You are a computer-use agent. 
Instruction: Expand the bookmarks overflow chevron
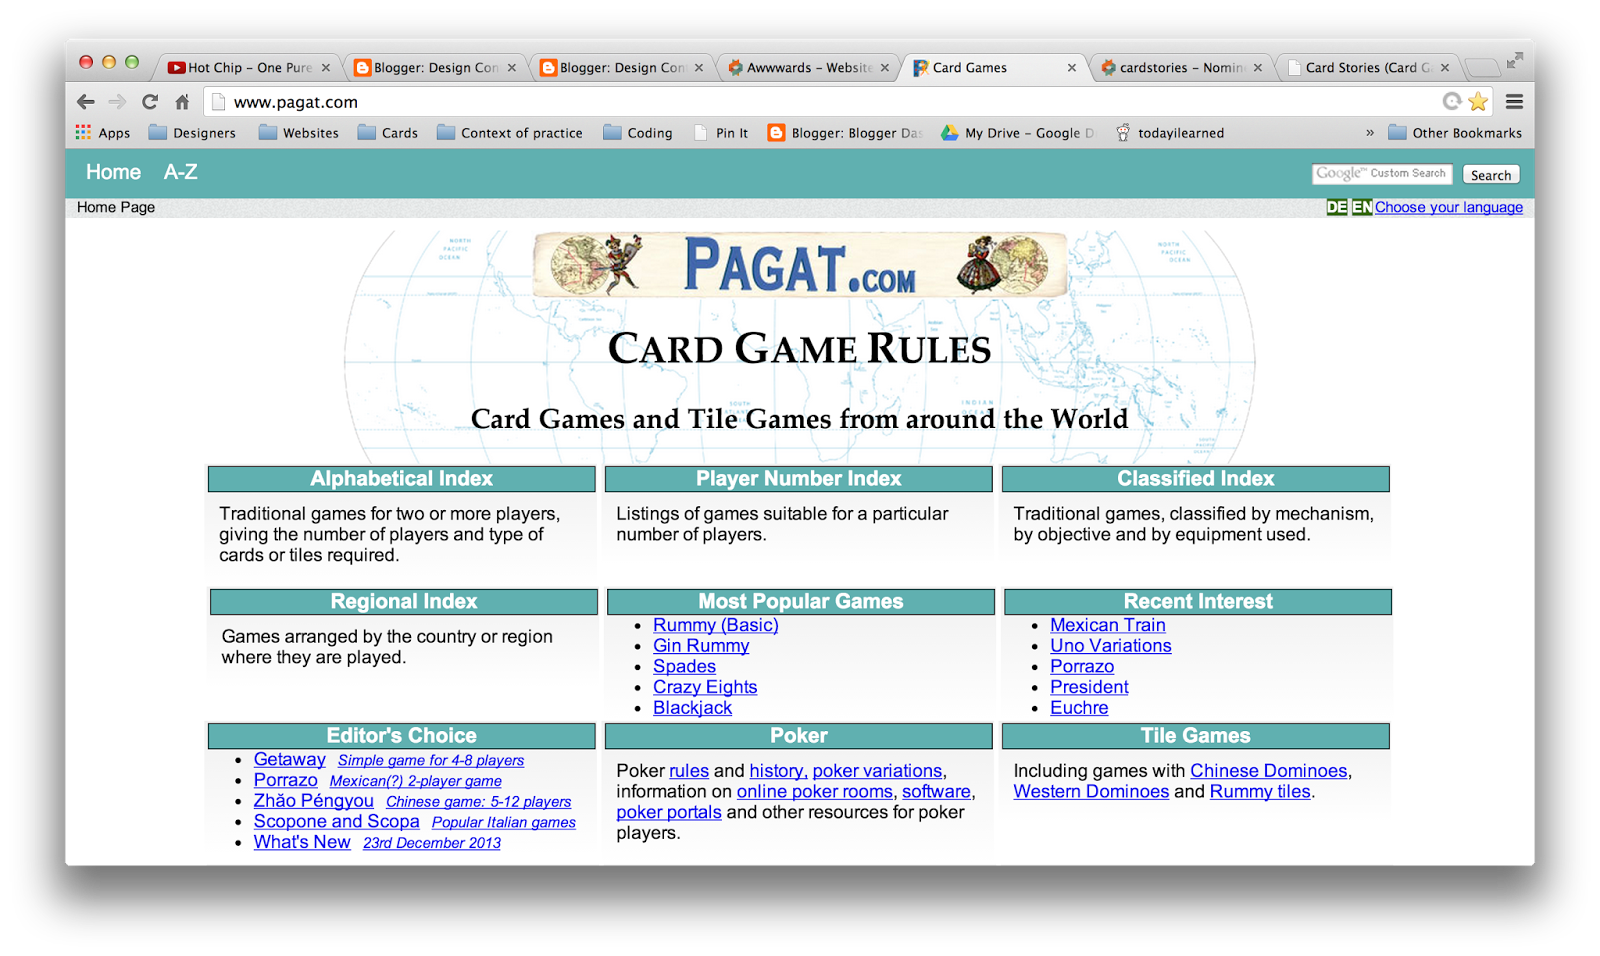(1369, 132)
